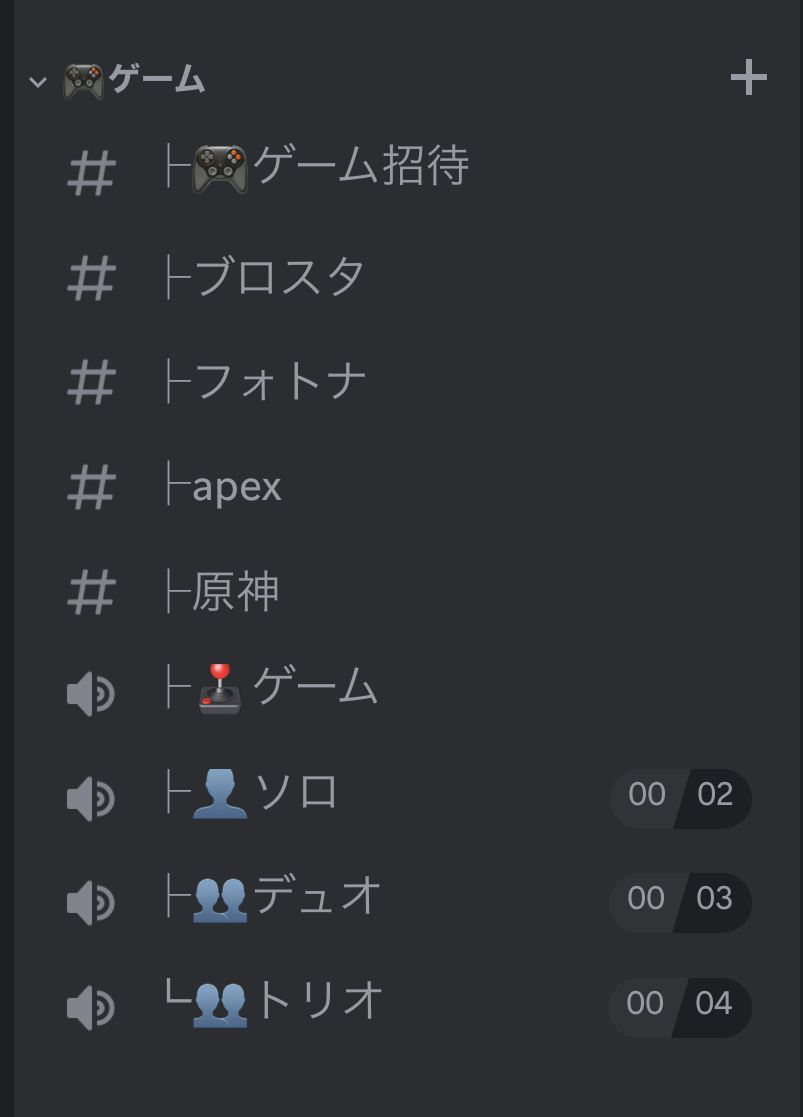803x1117 pixels.
Task: Click the speaker icon beside デュオ
Action: [x=90, y=903]
